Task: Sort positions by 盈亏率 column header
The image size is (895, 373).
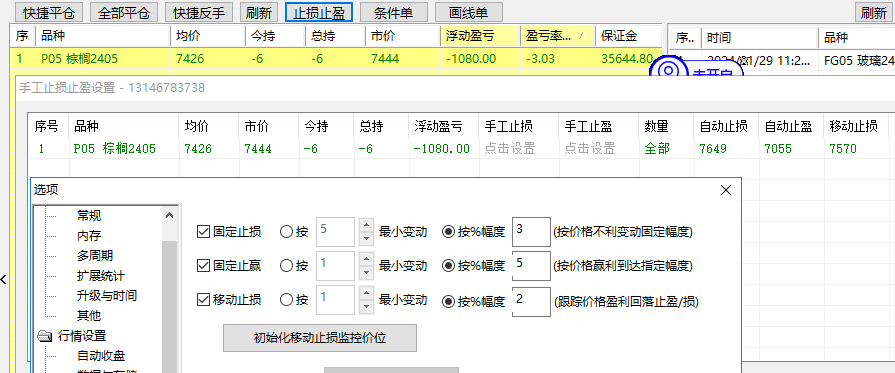Action: [x=557, y=37]
